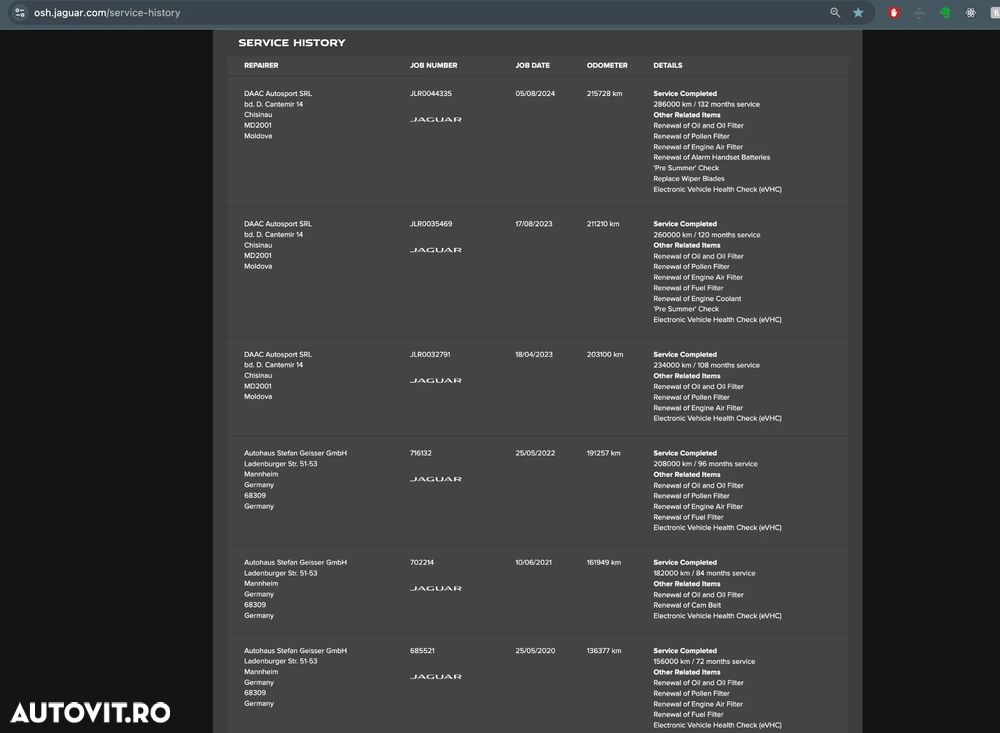The height and width of the screenshot is (733, 1000).
Task: Click the SERVICE HISTORY heading
Action: coord(291,43)
